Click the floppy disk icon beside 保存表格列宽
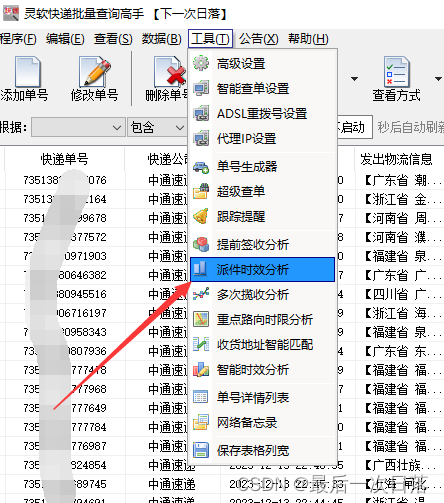 click(201, 450)
